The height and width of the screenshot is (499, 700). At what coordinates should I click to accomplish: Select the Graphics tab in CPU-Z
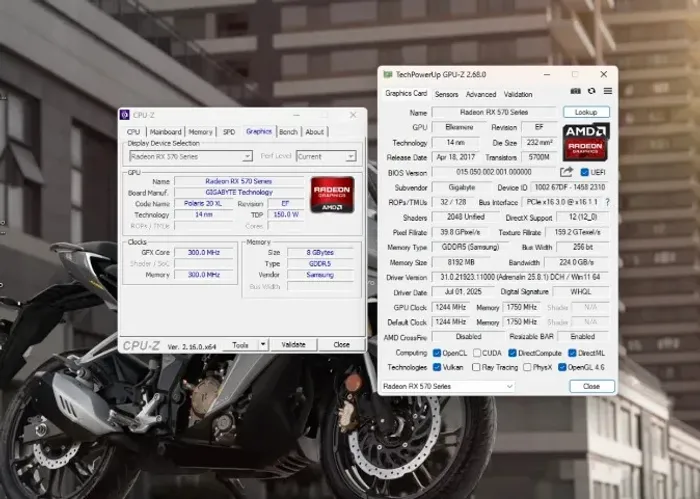coord(259,132)
